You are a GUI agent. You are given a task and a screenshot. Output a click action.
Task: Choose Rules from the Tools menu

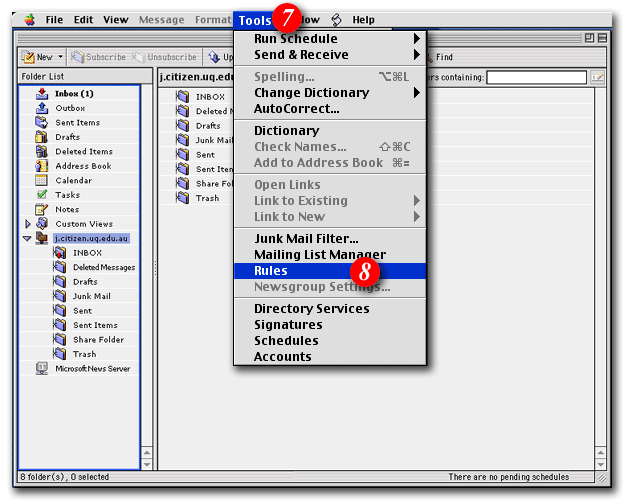pos(271,271)
